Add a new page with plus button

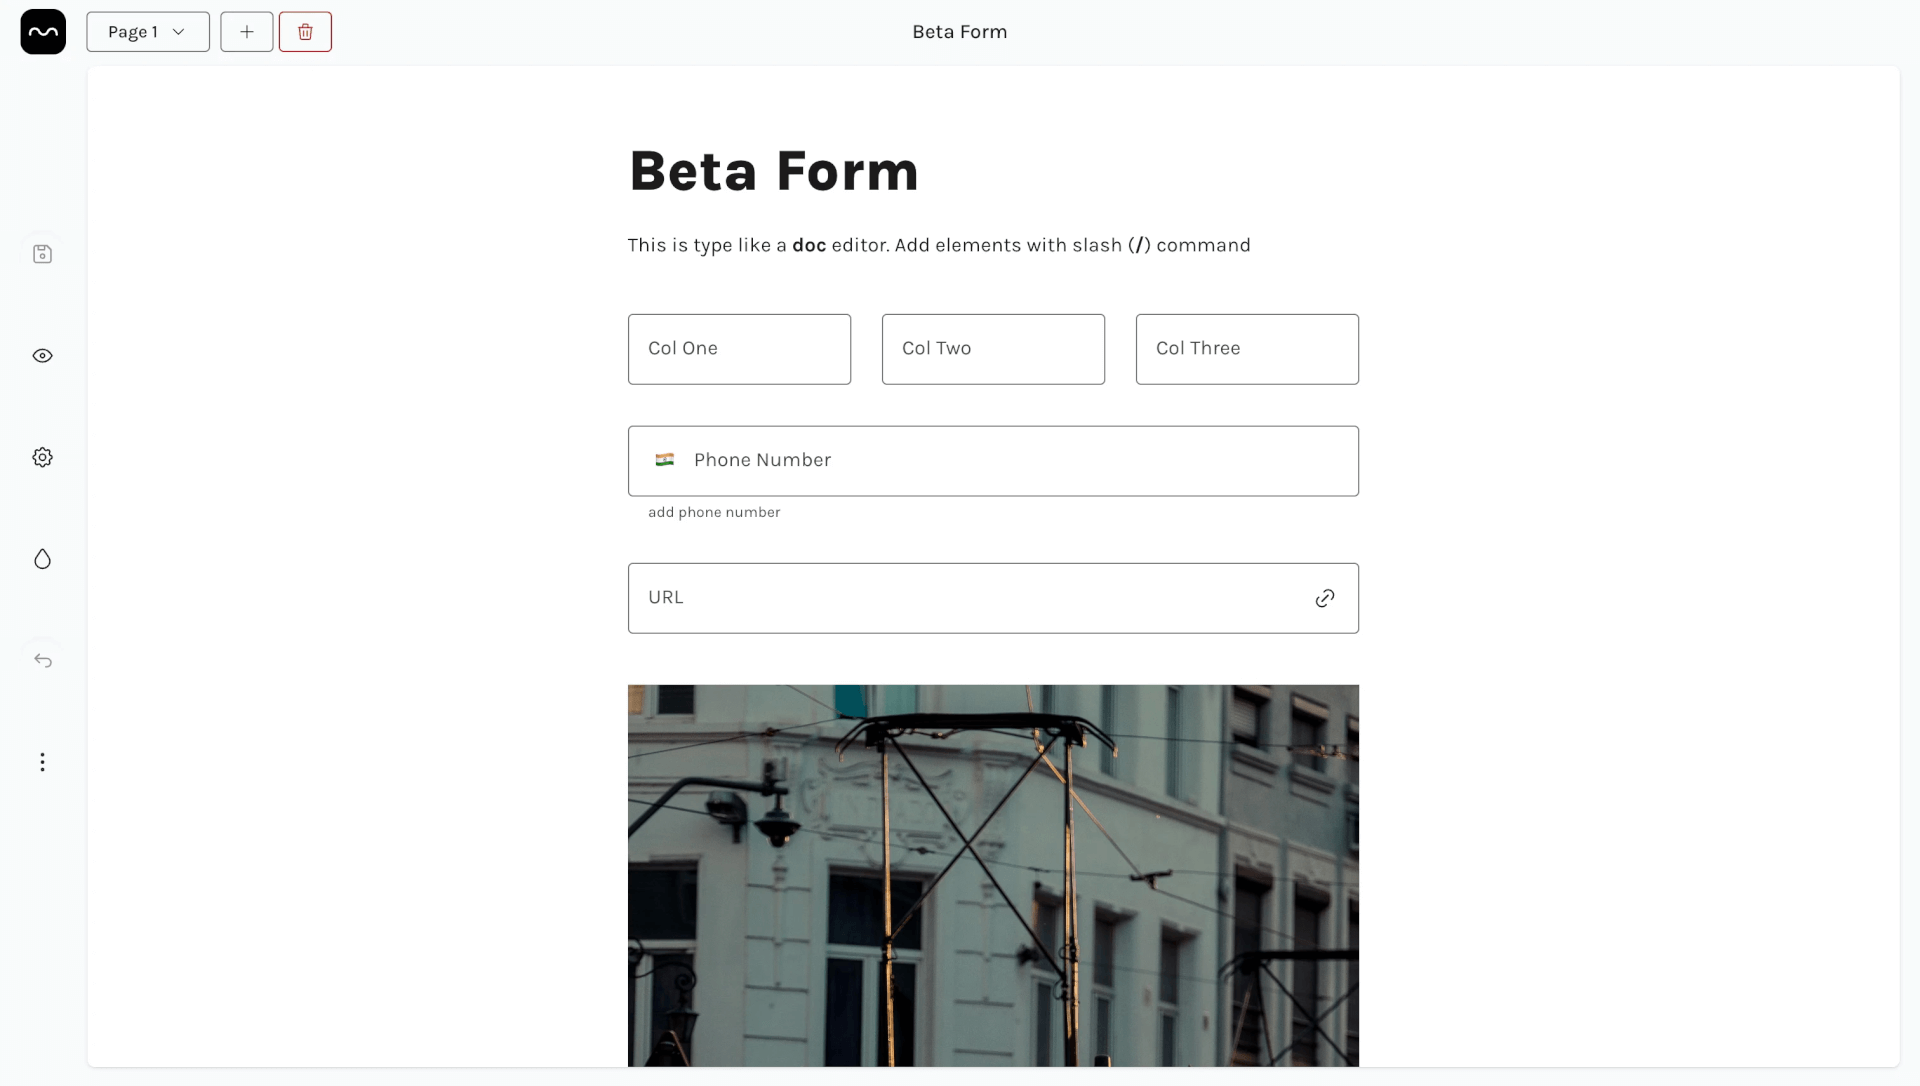pos(247,32)
